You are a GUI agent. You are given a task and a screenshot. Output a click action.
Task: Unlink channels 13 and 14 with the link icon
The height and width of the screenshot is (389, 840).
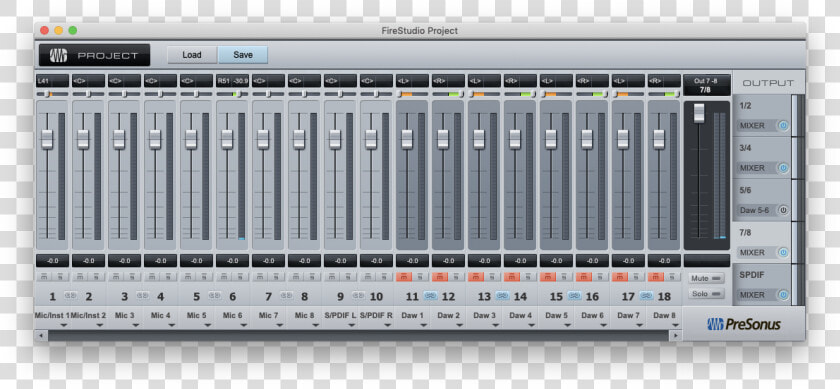point(502,295)
